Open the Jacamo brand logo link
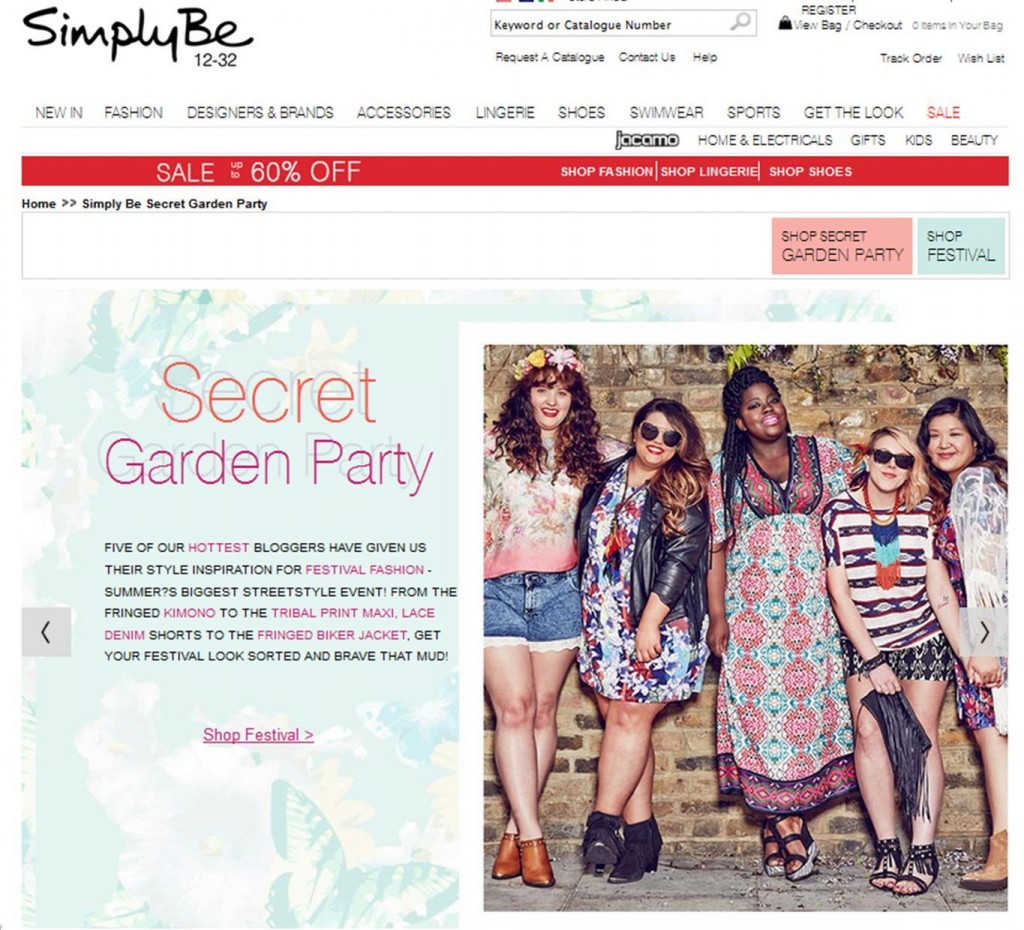Viewport: 1024px width, 930px height. click(647, 140)
